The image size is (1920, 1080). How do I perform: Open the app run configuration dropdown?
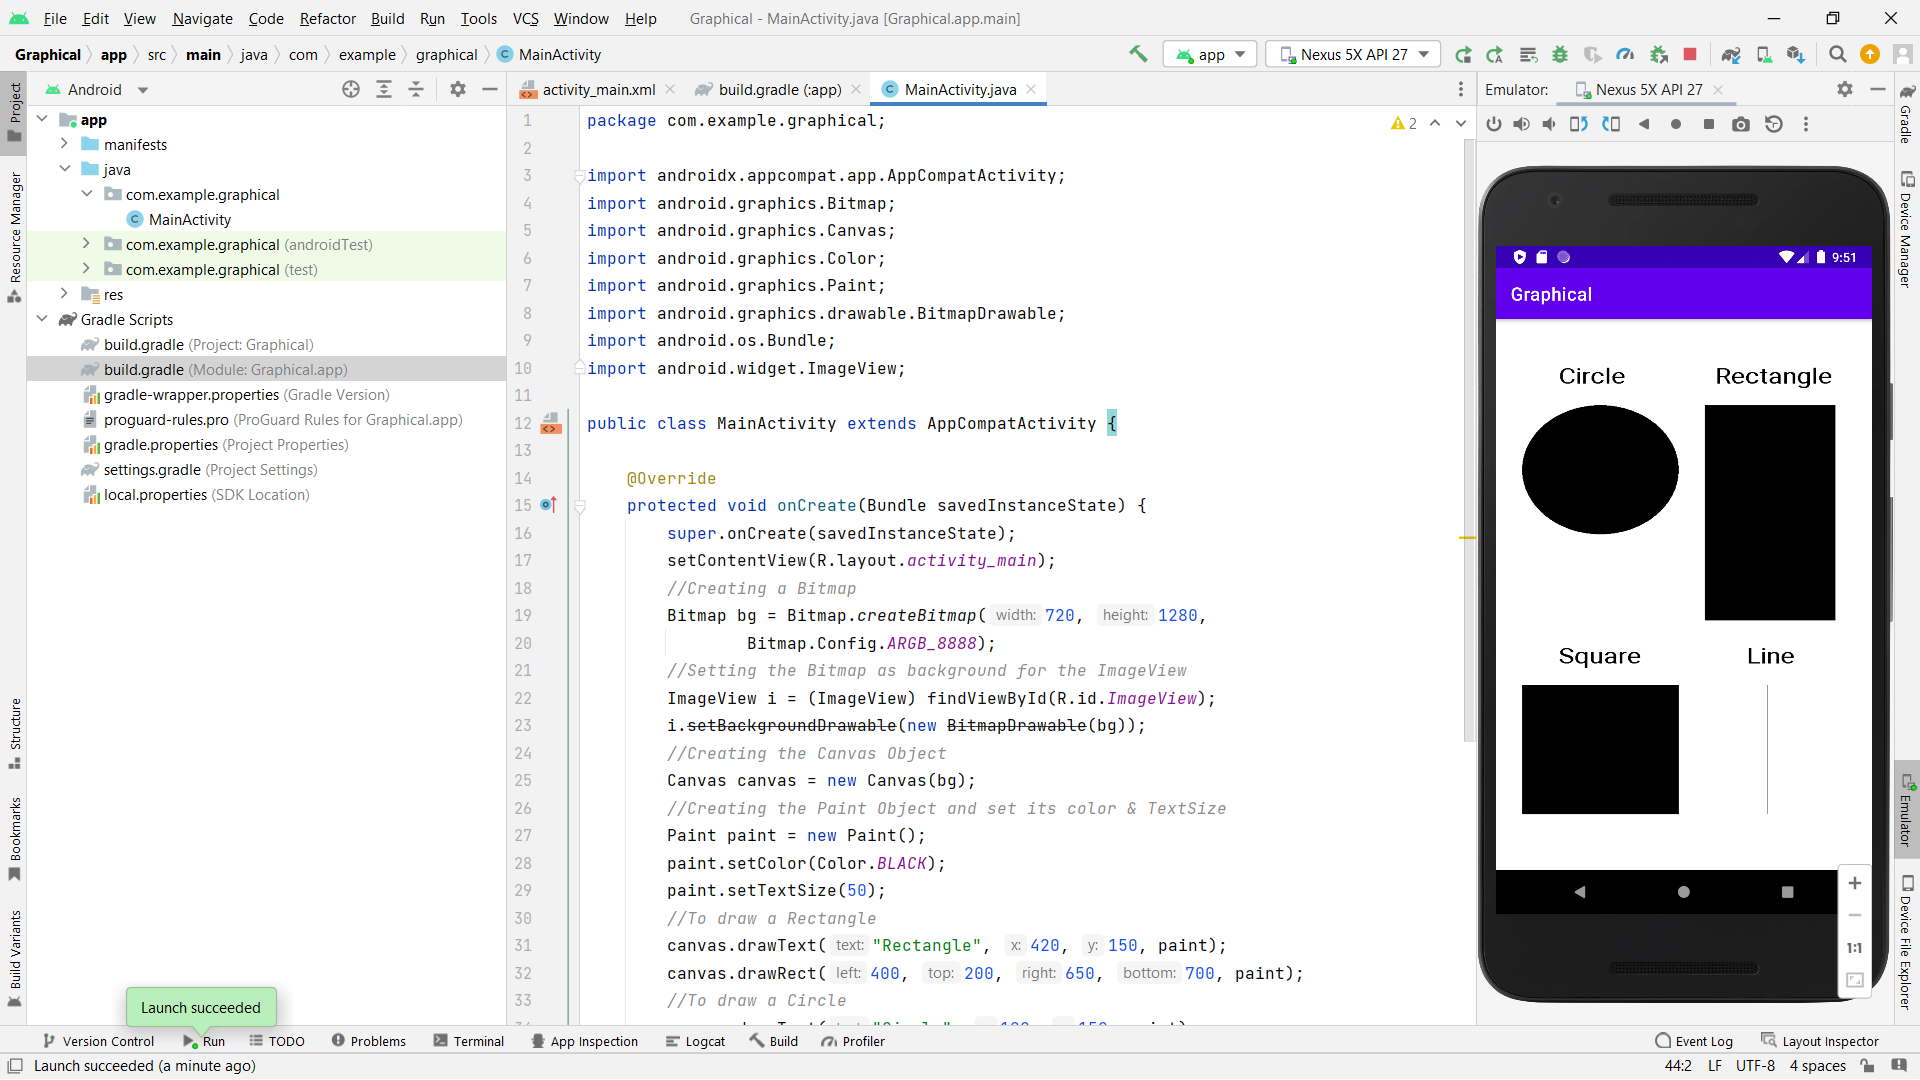point(1210,54)
